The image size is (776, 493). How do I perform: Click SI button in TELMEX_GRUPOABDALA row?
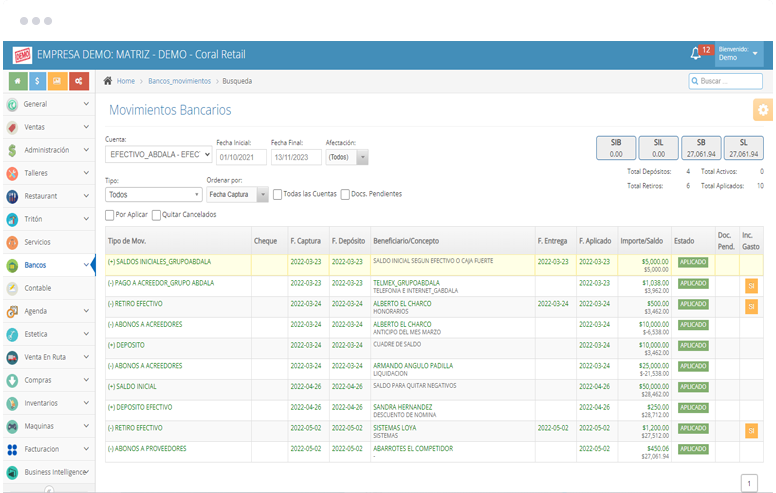click(x=751, y=286)
